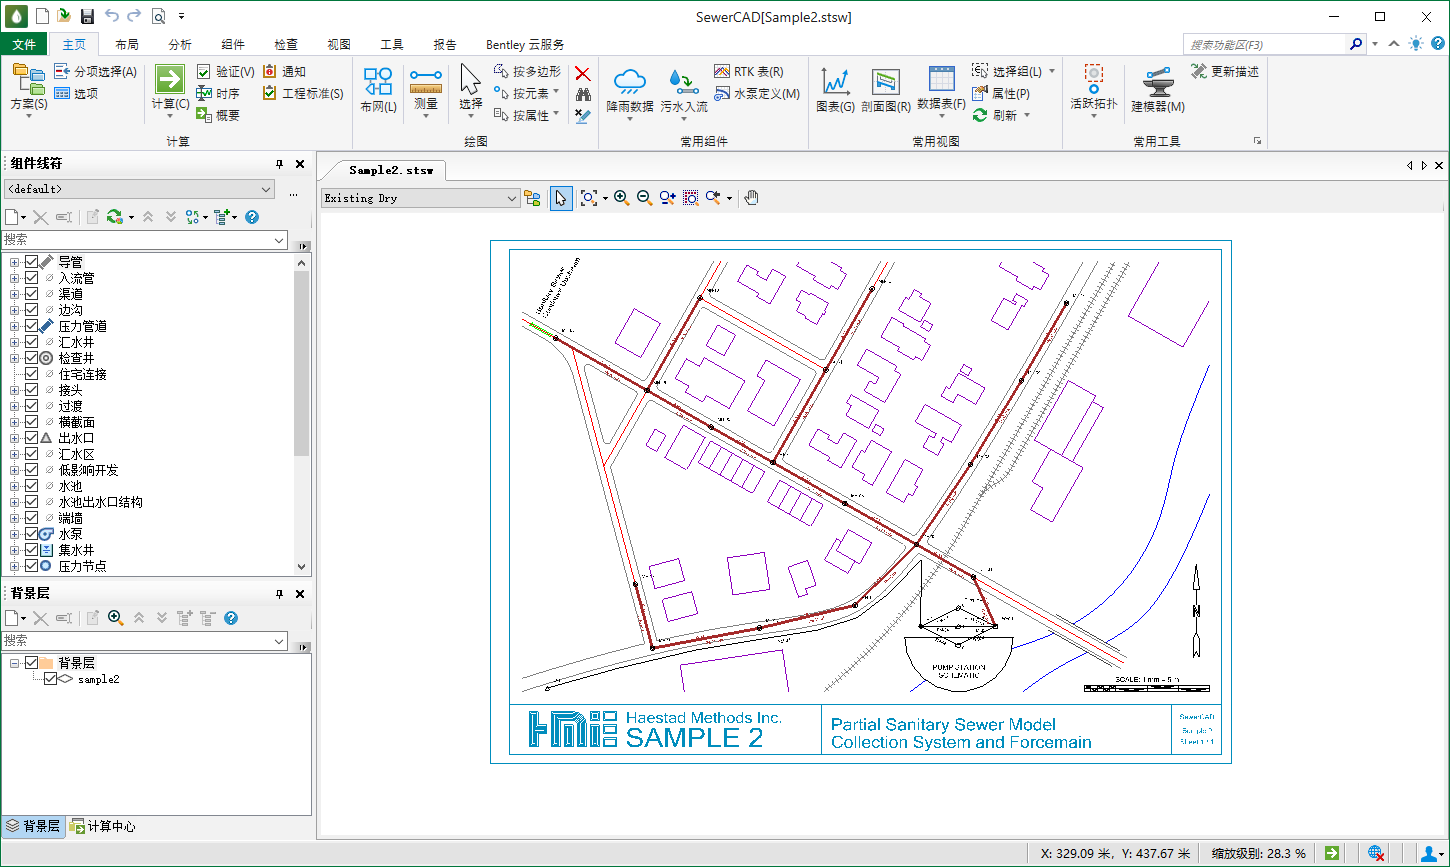Toggle the sample2 background layer checkbox

coord(51,679)
